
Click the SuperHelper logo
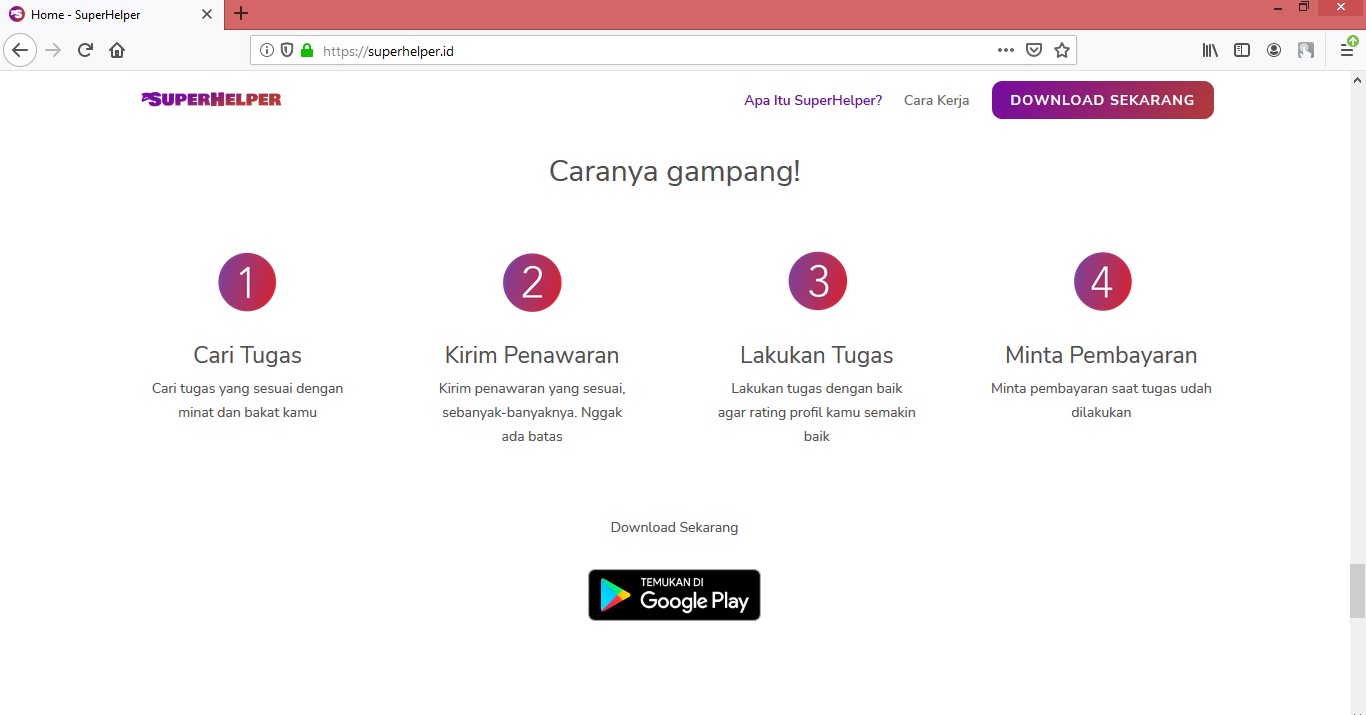point(210,99)
